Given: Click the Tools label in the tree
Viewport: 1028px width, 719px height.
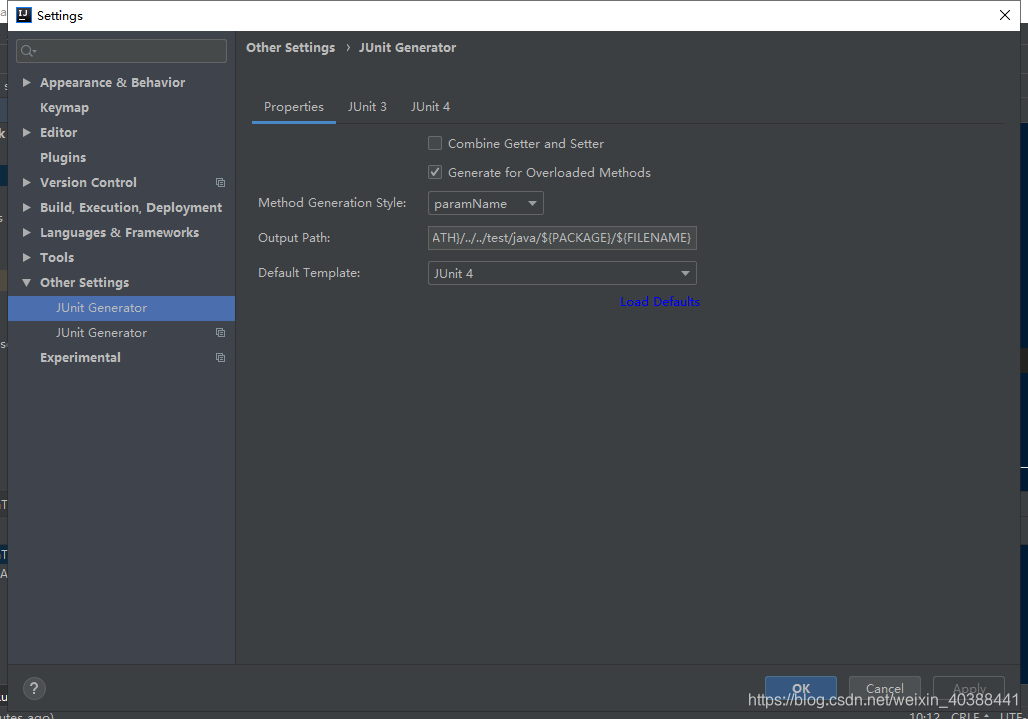Looking at the screenshot, I should coord(57,258).
